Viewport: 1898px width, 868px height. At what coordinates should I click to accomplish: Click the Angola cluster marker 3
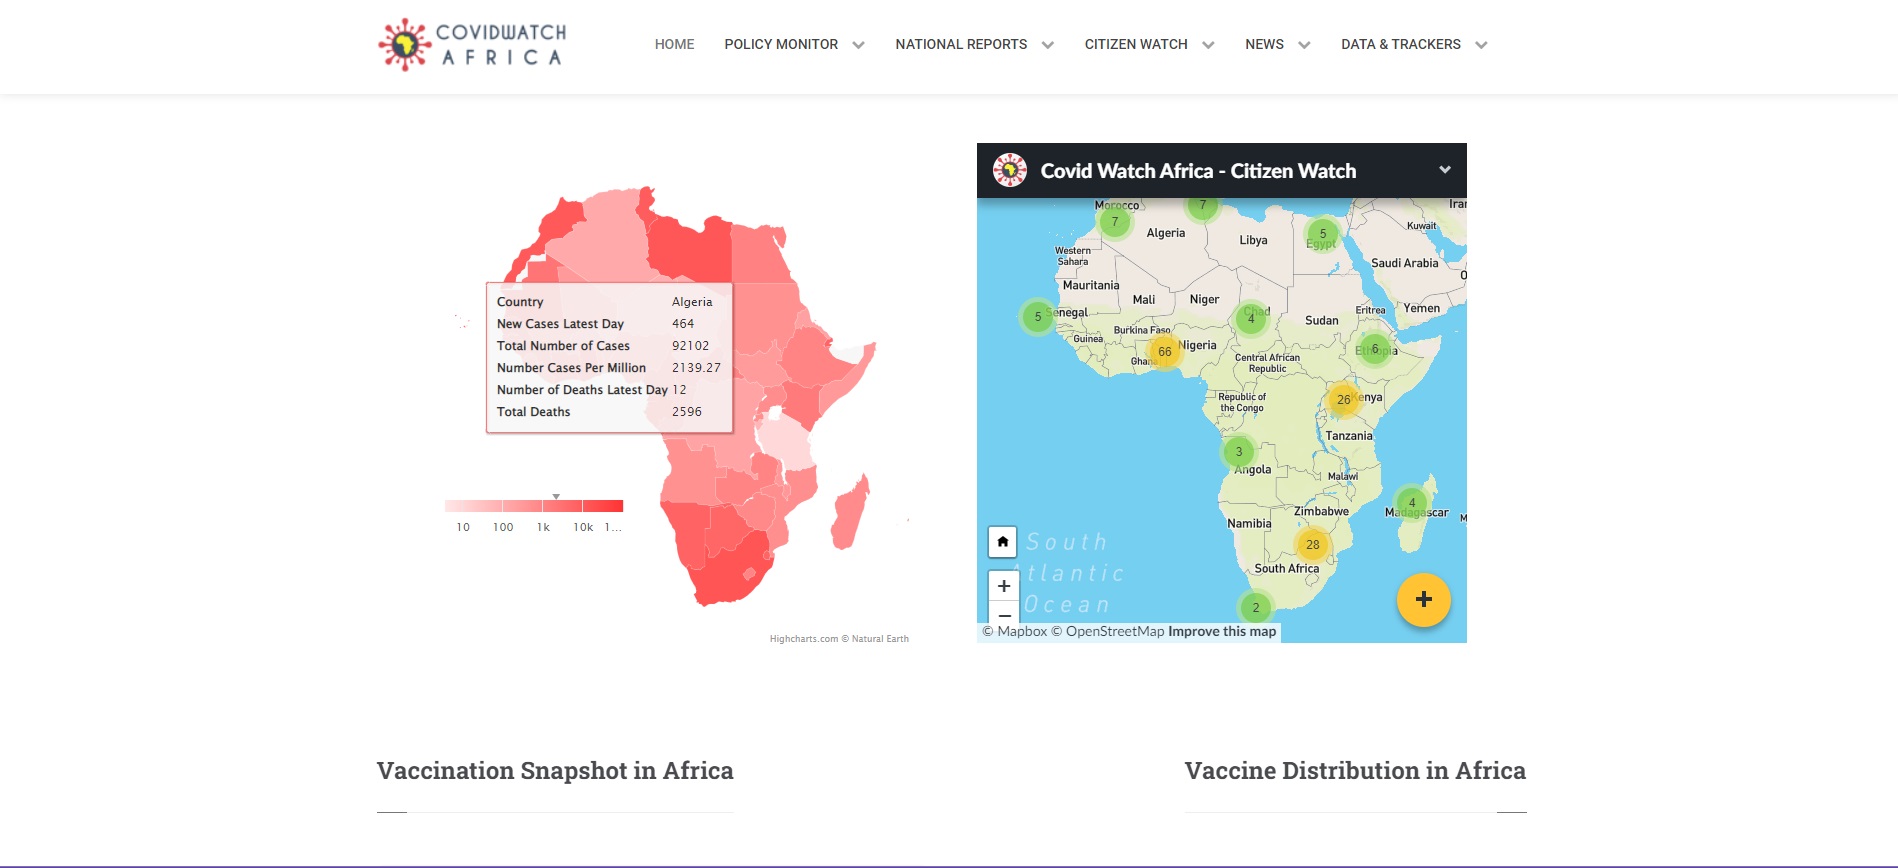click(1238, 452)
